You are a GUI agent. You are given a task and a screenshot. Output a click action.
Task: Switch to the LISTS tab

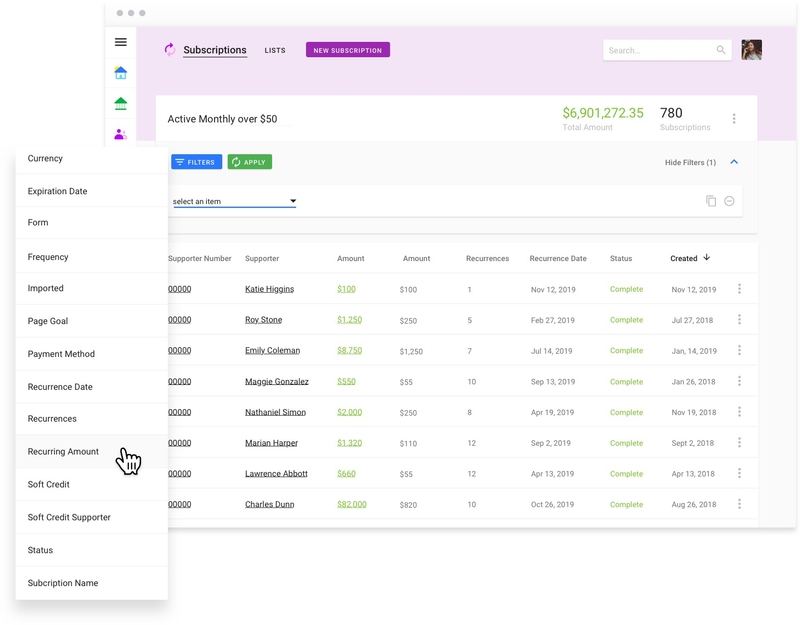pos(275,49)
